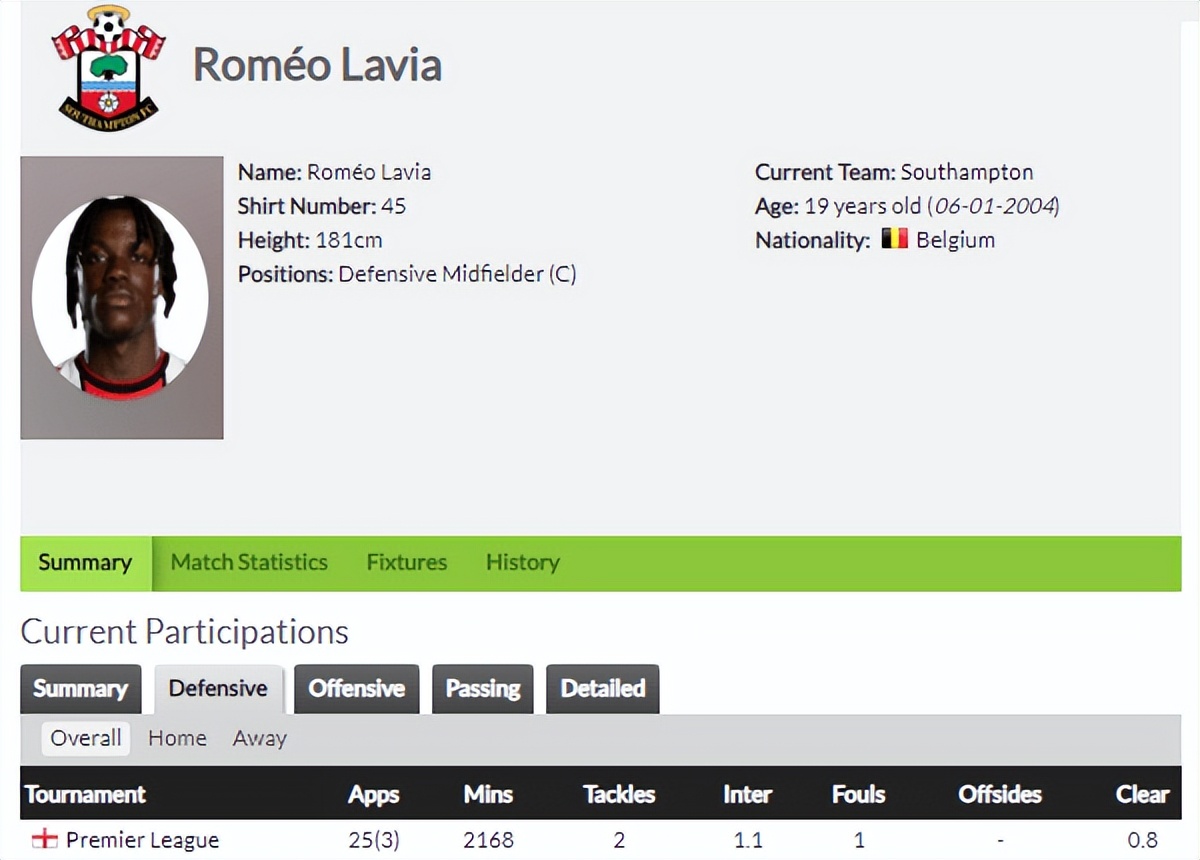This screenshot has width=1200, height=860.
Task: Open the Premier League tournament link
Action: tap(142, 840)
